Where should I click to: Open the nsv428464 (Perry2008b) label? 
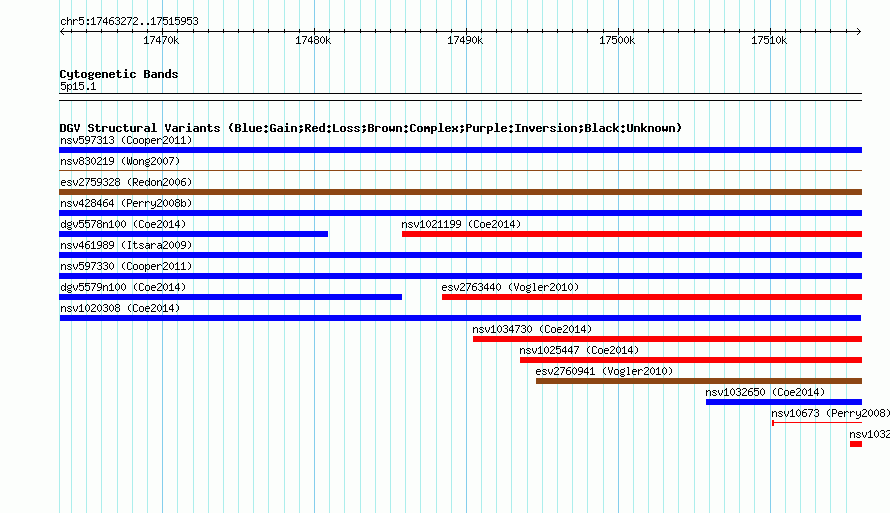pyautogui.click(x=126, y=203)
